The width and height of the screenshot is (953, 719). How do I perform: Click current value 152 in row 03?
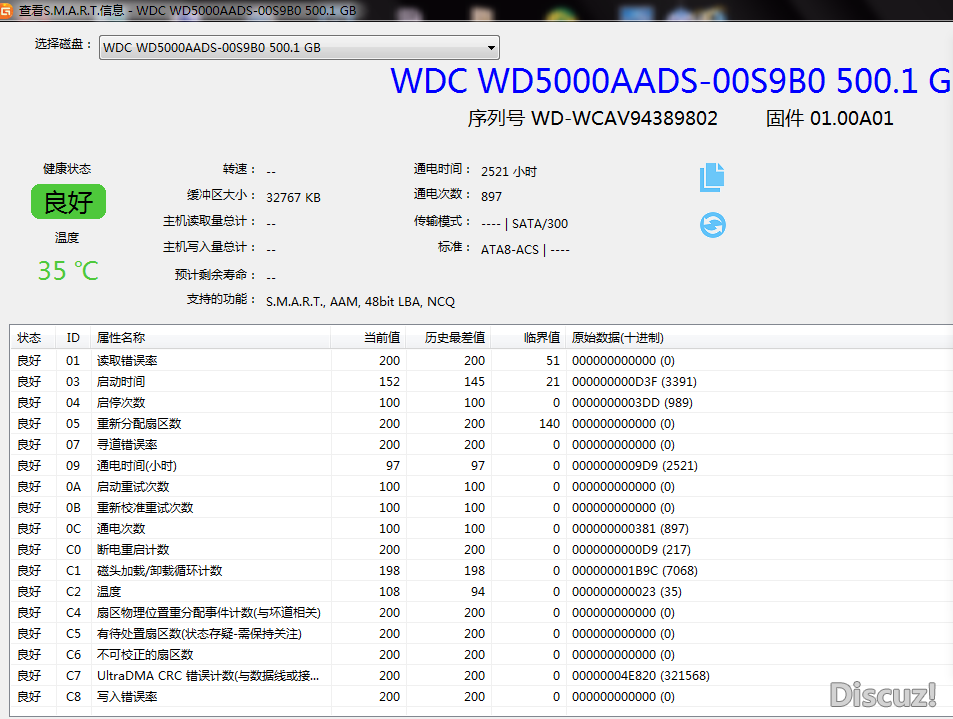(389, 382)
